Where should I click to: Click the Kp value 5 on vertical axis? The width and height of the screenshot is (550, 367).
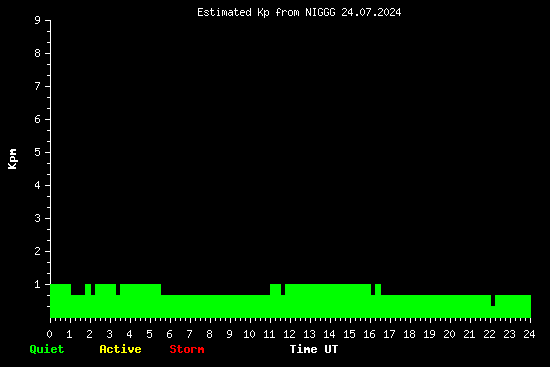click(x=38, y=152)
